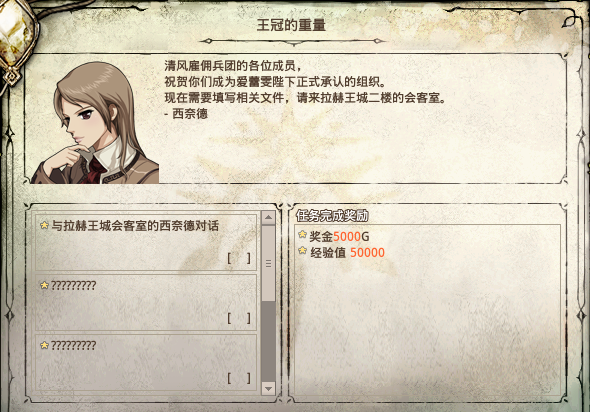The width and height of the screenshot is (590, 412).
Task: Click the grip lines on the scrollbar thumb
Action: click(268, 263)
